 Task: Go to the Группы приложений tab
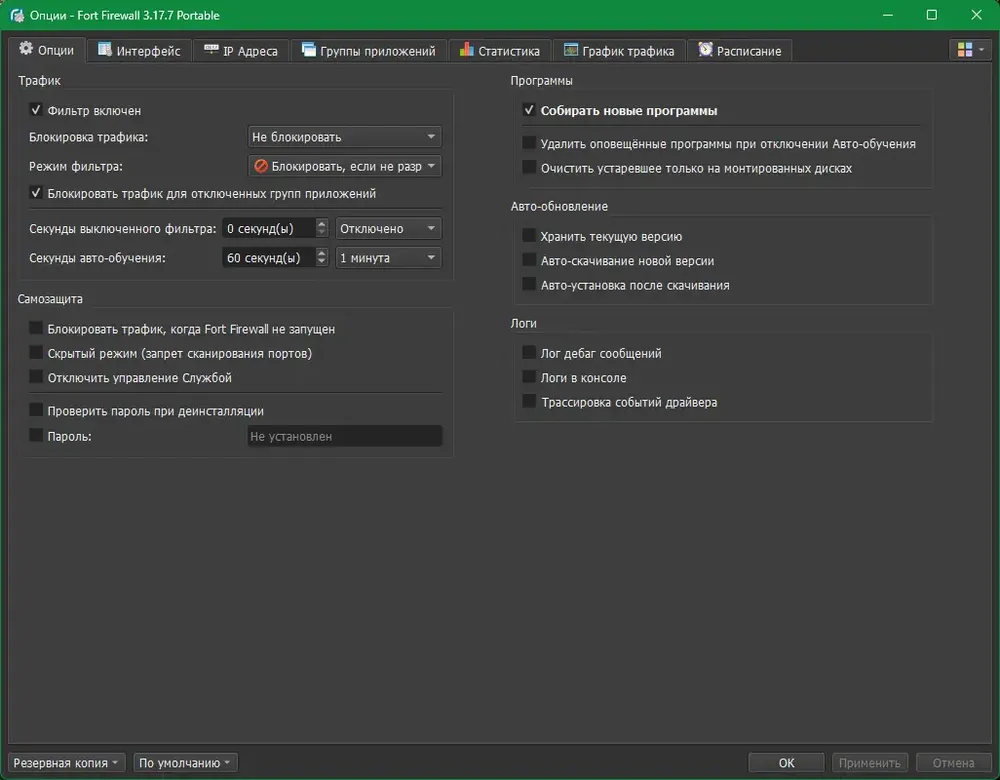click(x=369, y=50)
